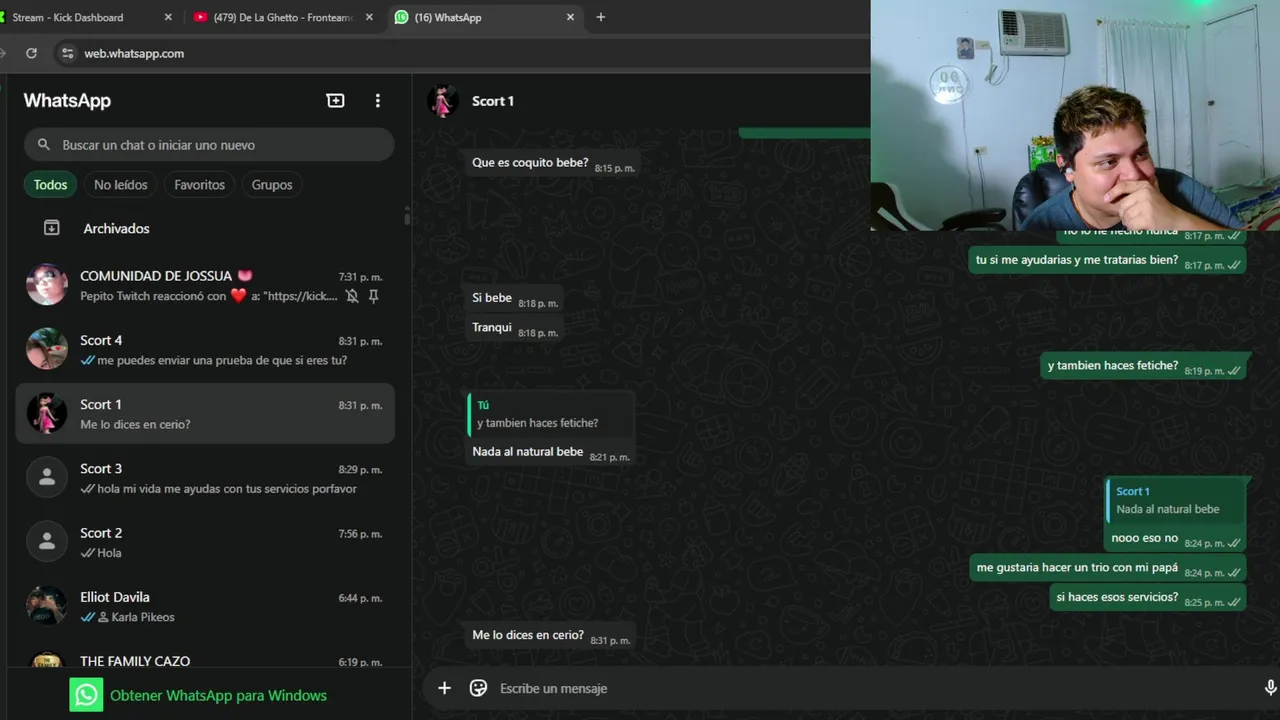Click message "tu si me ayudarias y me tratarias bien?"

(x=1109, y=260)
